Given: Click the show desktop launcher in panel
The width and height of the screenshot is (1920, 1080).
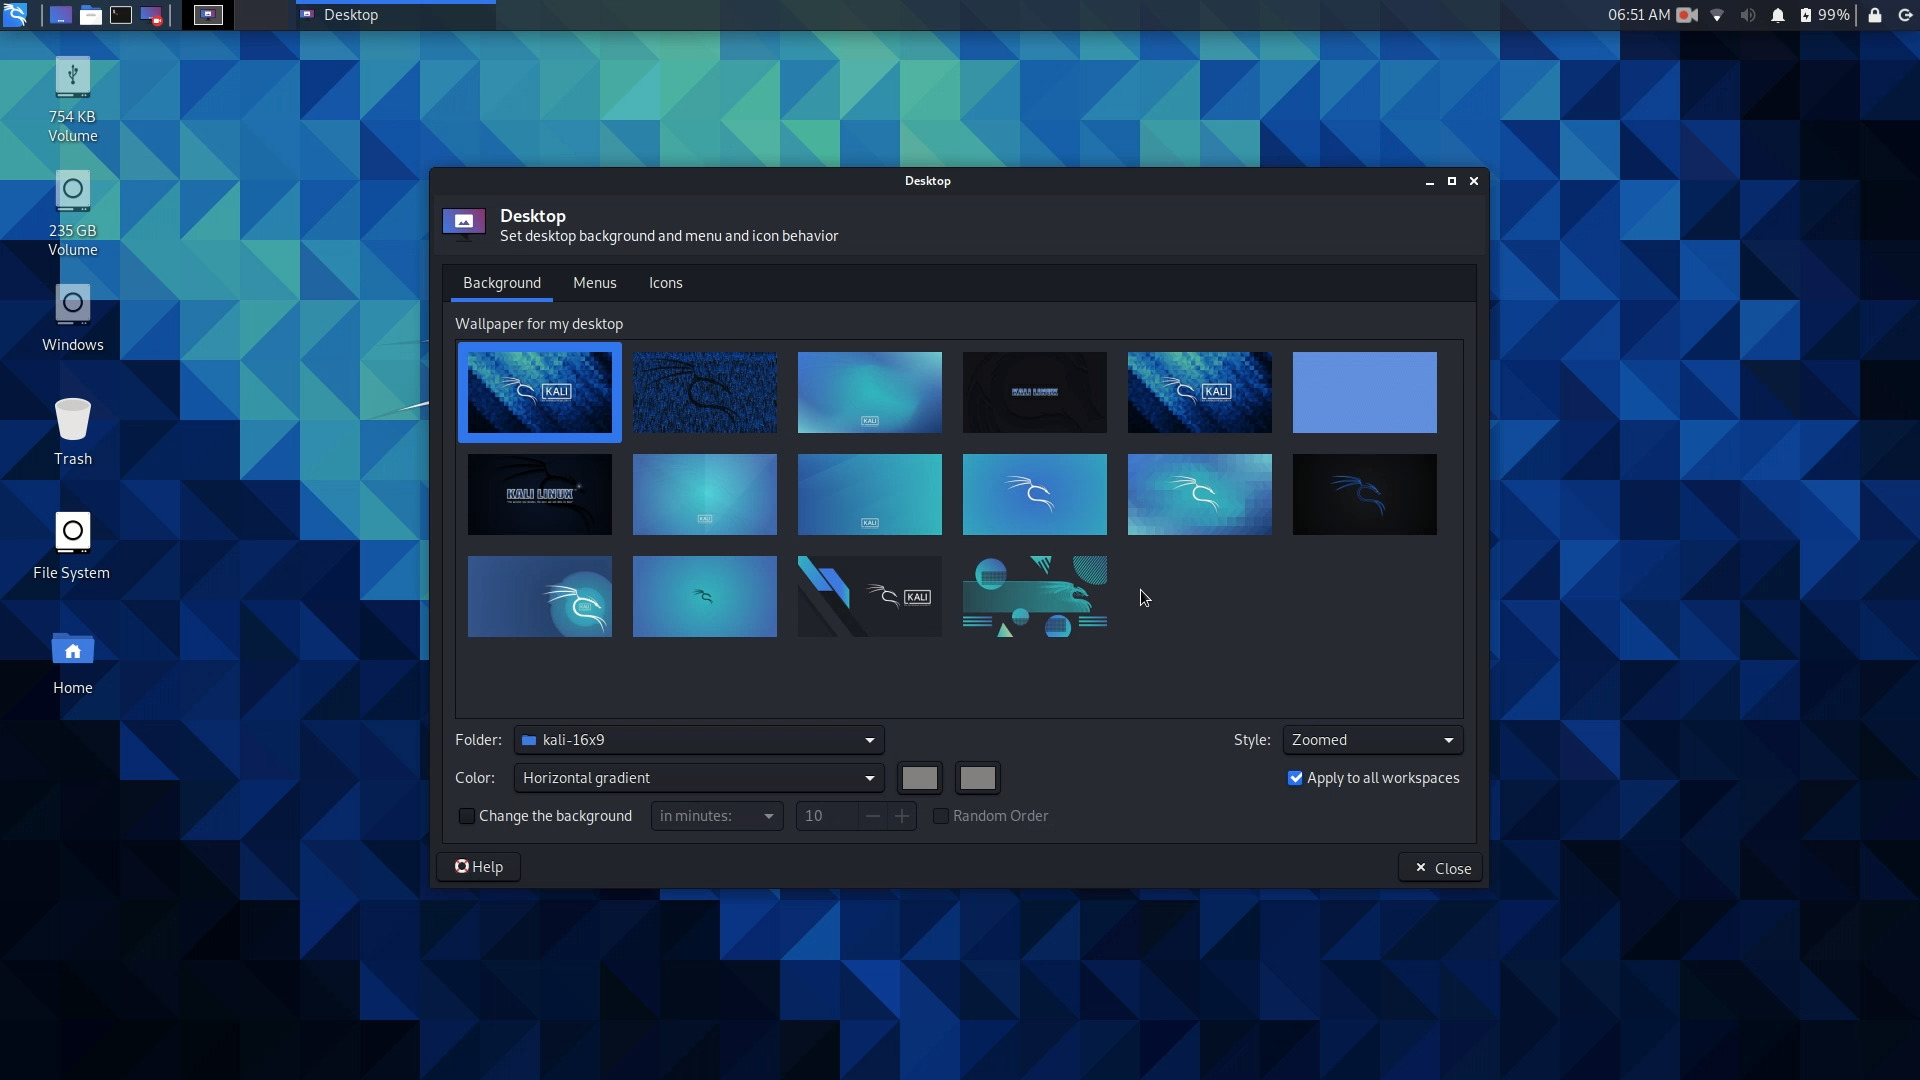Looking at the screenshot, I should click(61, 15).
